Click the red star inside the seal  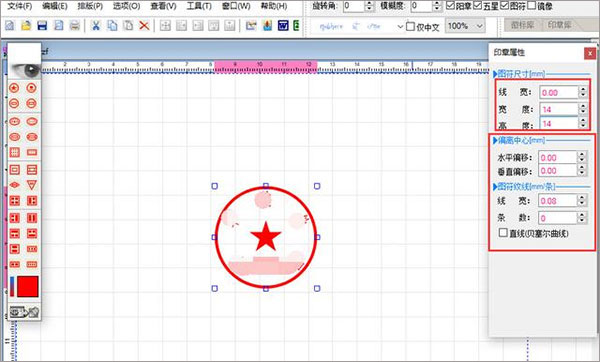[266, 236]
